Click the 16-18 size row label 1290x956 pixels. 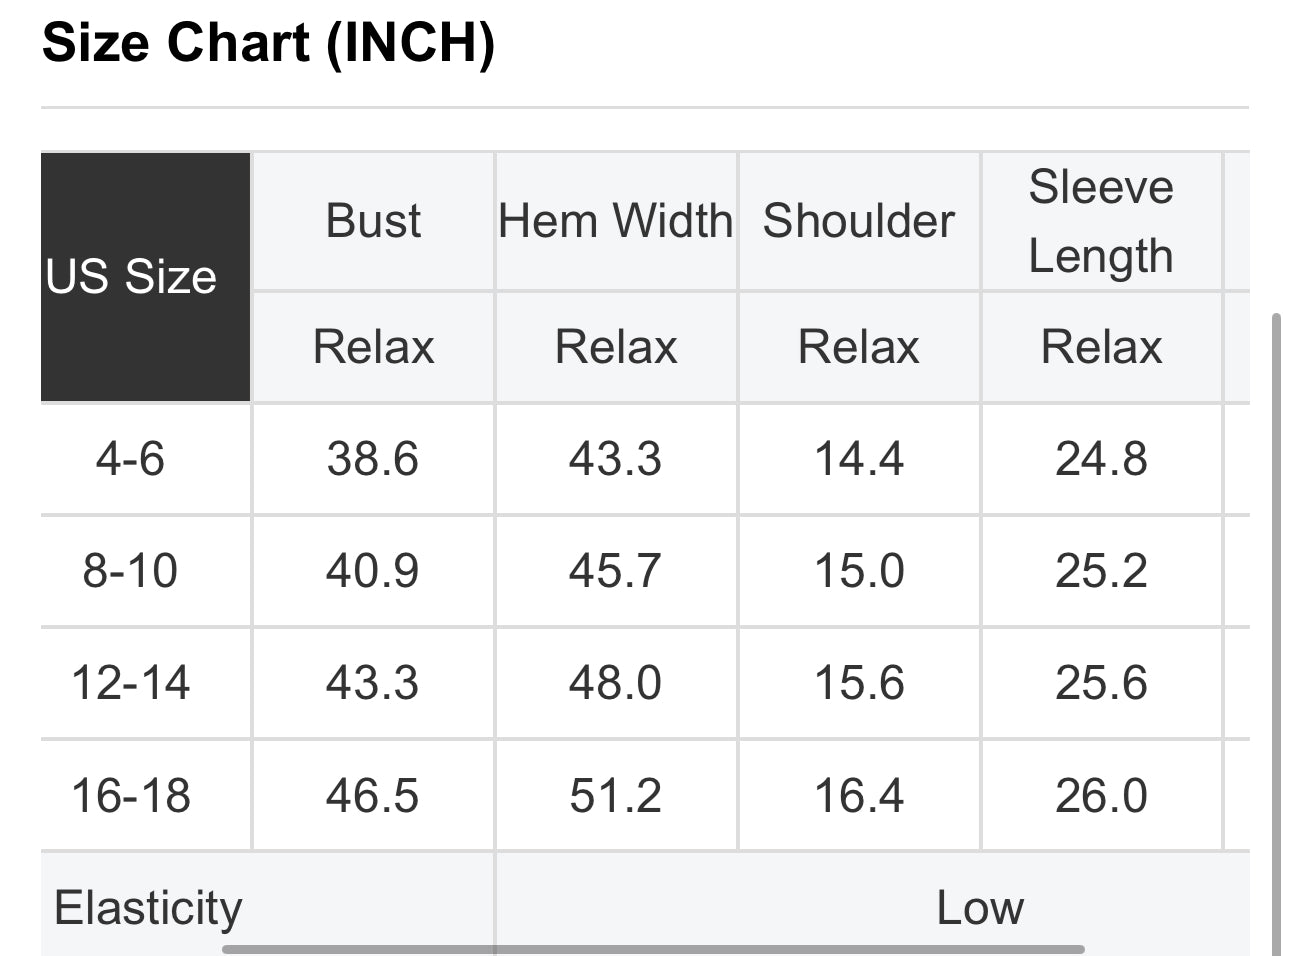click(131, 796)
